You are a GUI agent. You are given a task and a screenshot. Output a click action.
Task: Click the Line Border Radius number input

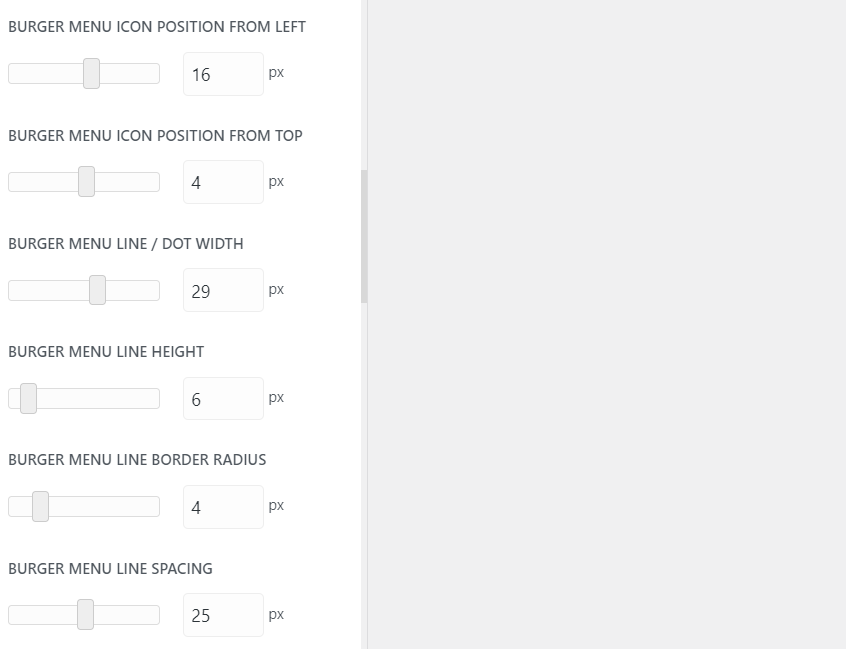pos(223,507)
